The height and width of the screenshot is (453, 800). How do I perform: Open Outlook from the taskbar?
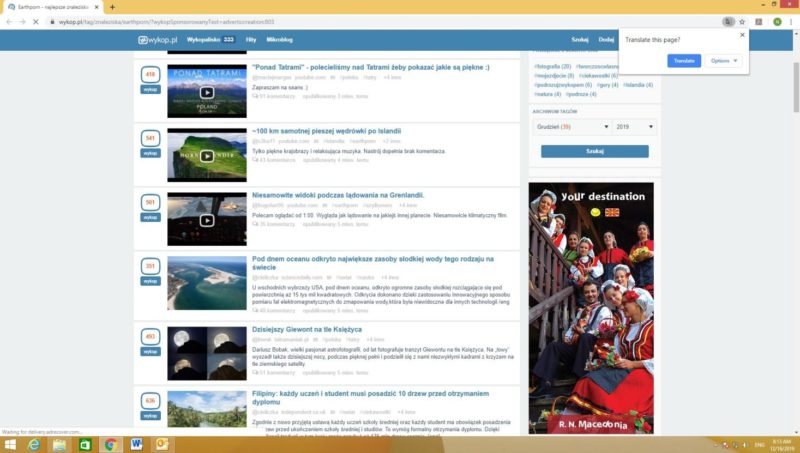(x=162, y=445)
